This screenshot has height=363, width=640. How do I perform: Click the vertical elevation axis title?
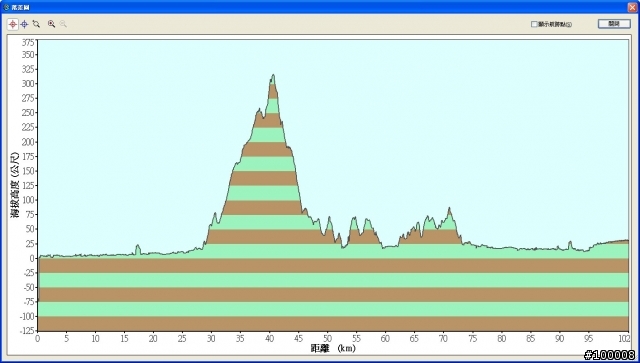point(15,185)
